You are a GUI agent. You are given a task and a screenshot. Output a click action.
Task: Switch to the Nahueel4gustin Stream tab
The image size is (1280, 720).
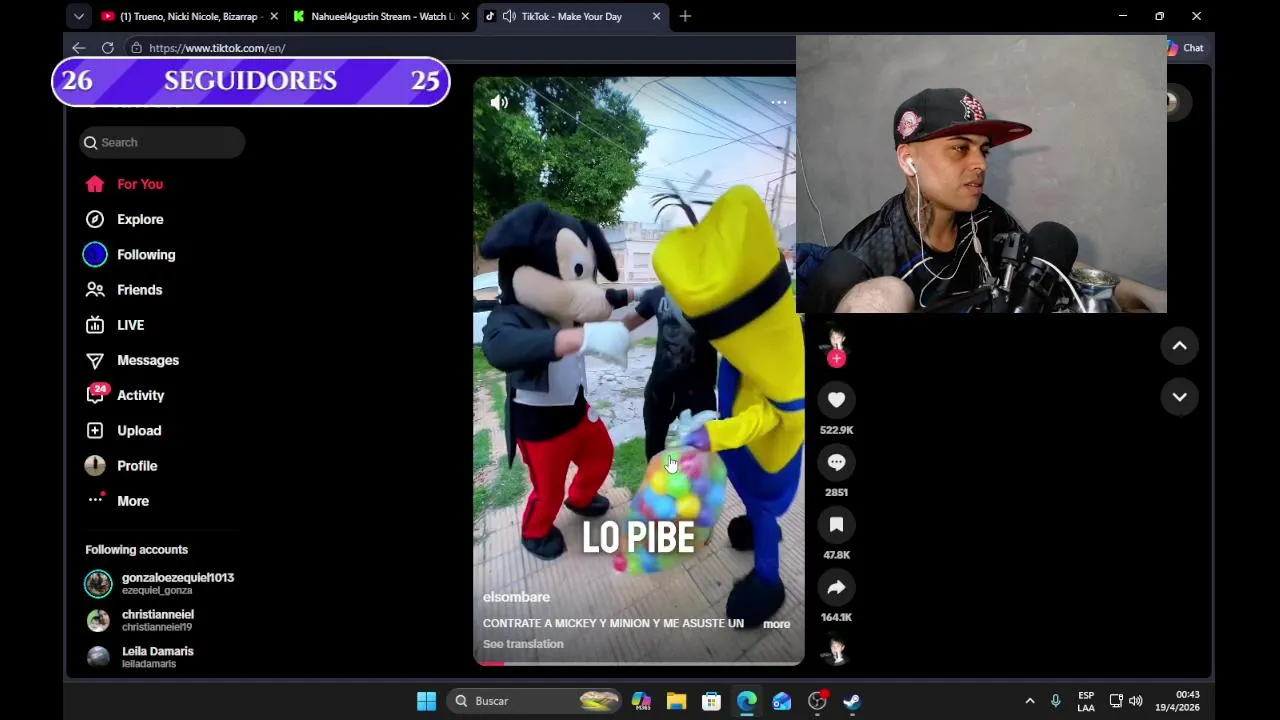coord(380,16)
